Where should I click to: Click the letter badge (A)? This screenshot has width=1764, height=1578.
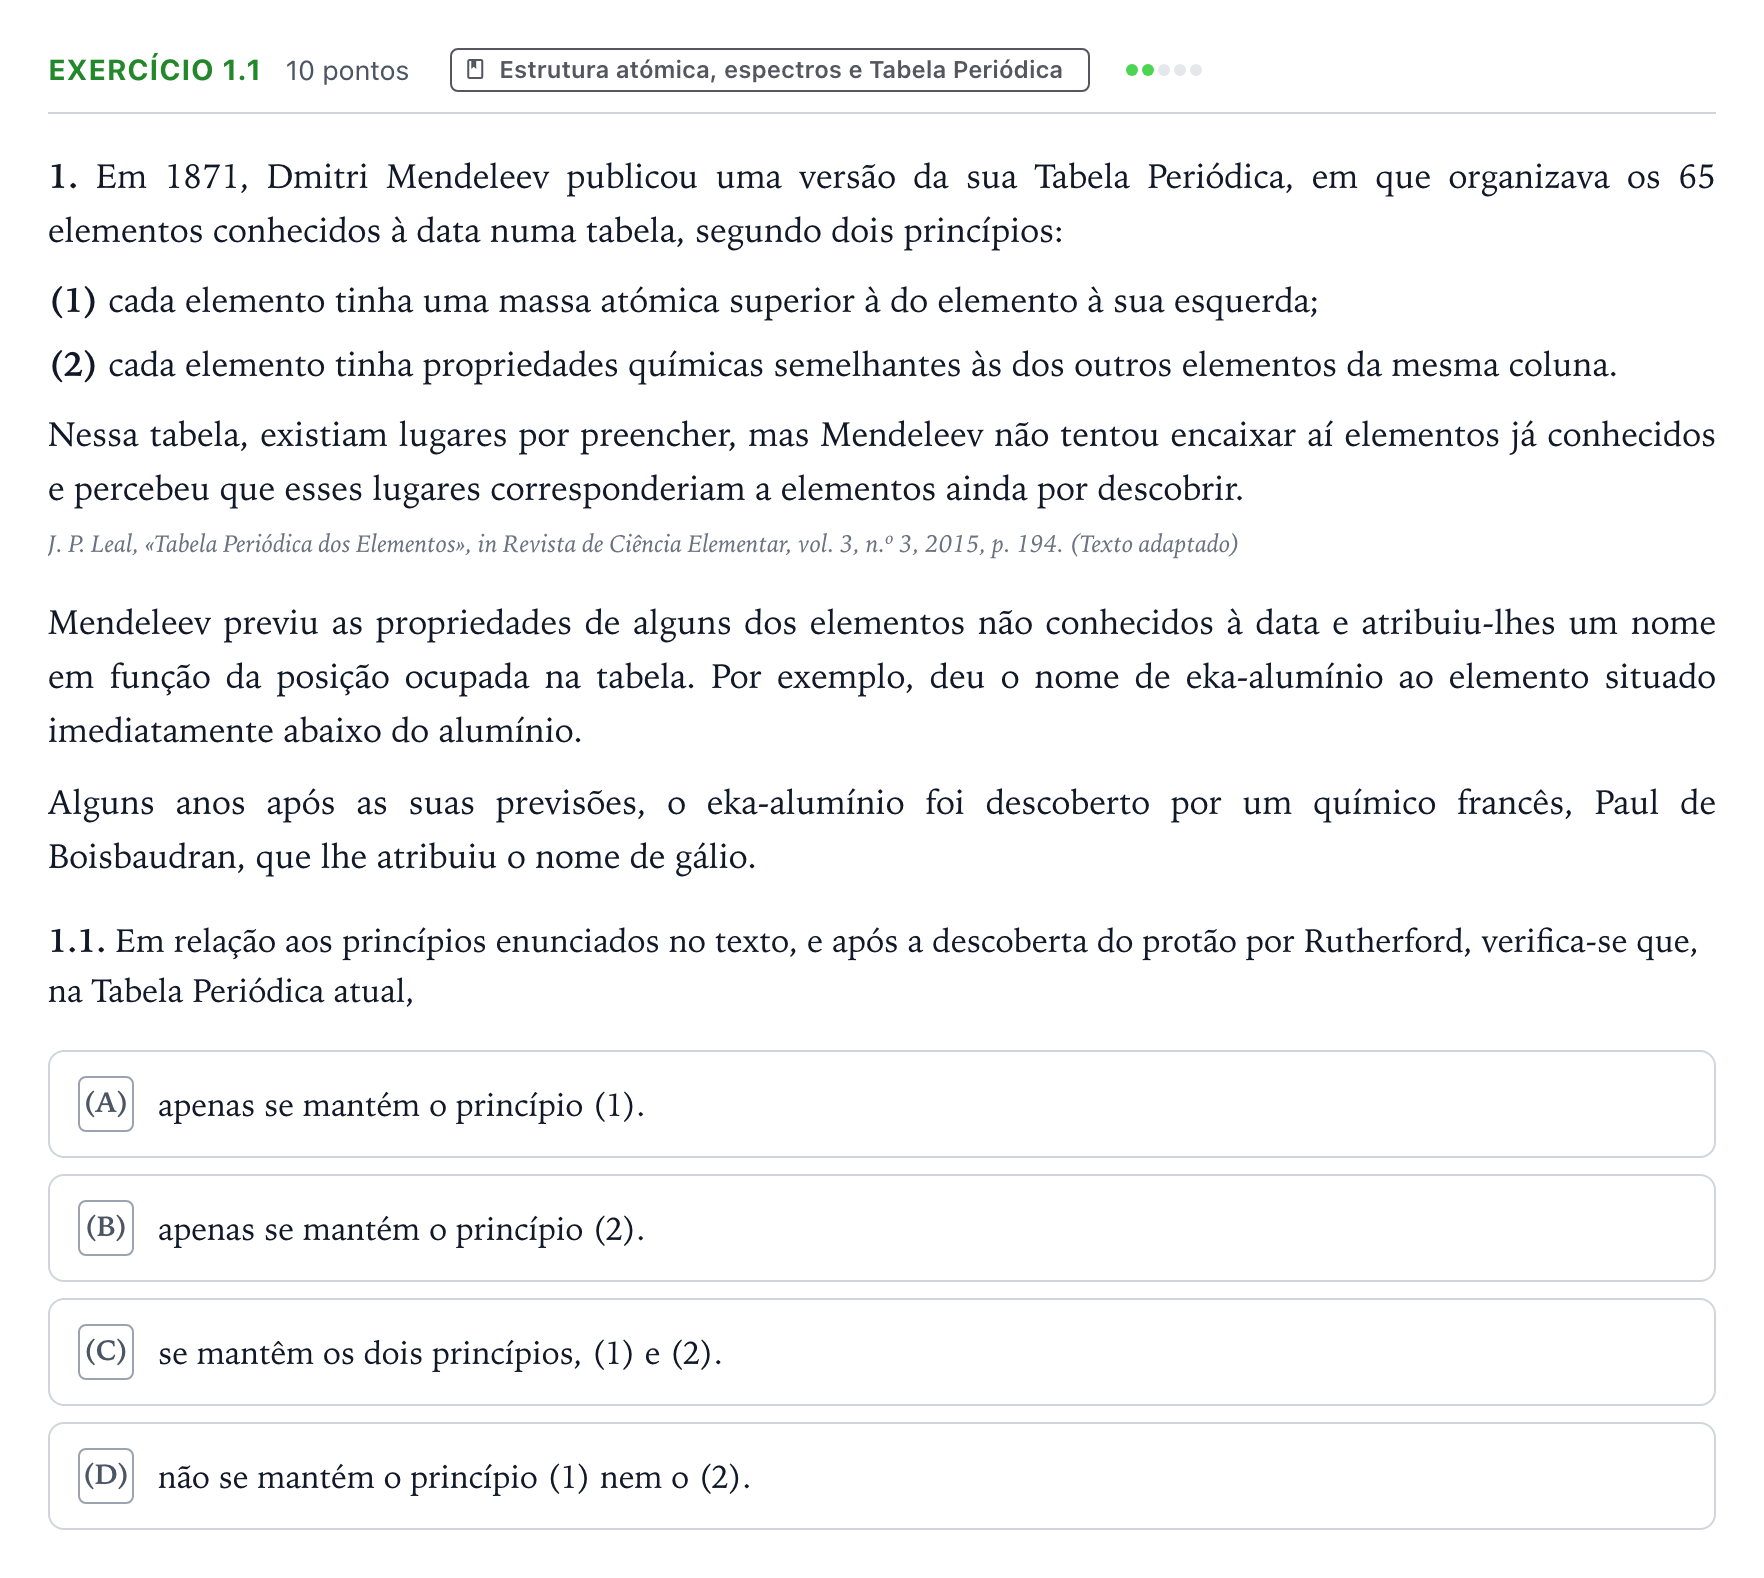coord(106,1104)
